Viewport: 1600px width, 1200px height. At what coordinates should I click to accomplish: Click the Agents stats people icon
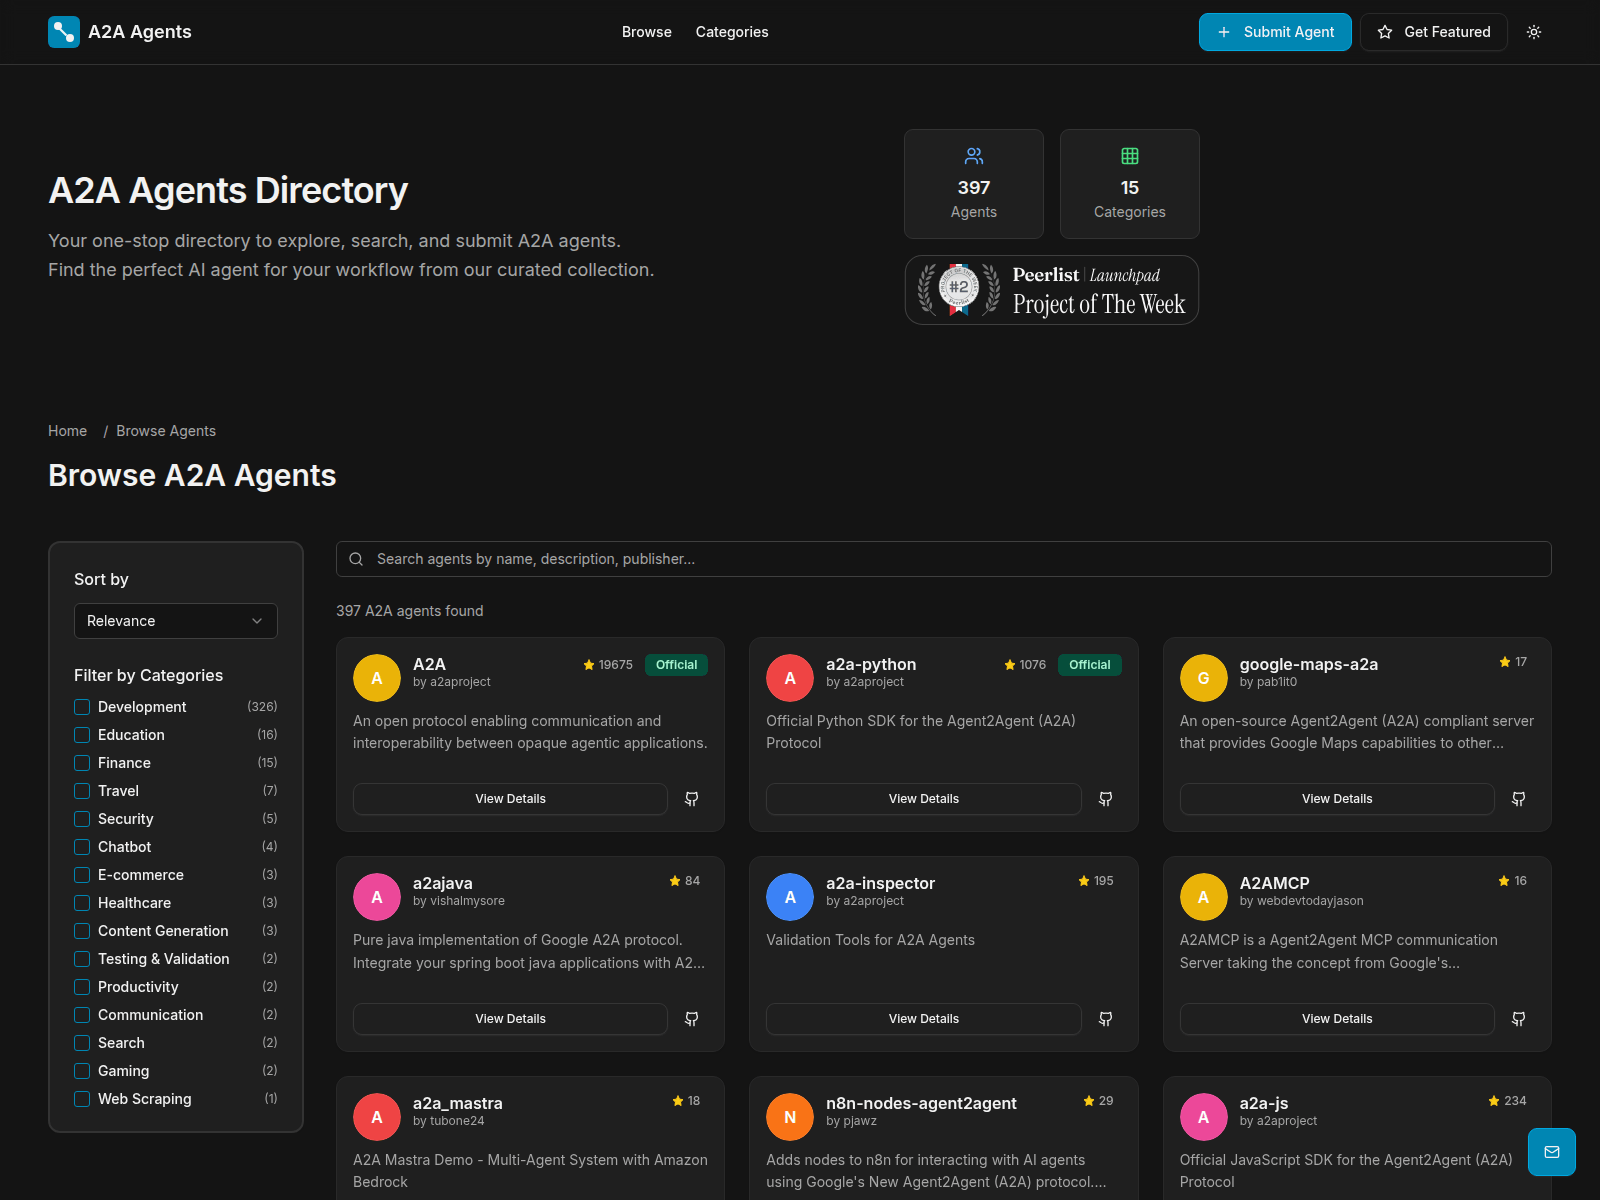(973, 156)
